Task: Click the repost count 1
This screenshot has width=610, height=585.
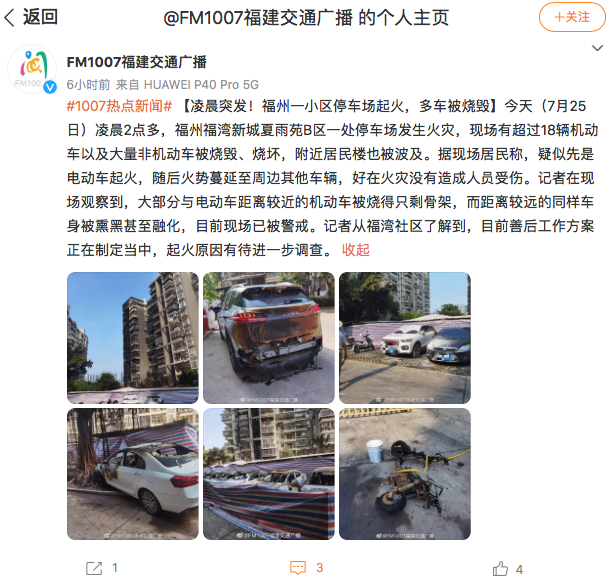Action: point(115,568)
